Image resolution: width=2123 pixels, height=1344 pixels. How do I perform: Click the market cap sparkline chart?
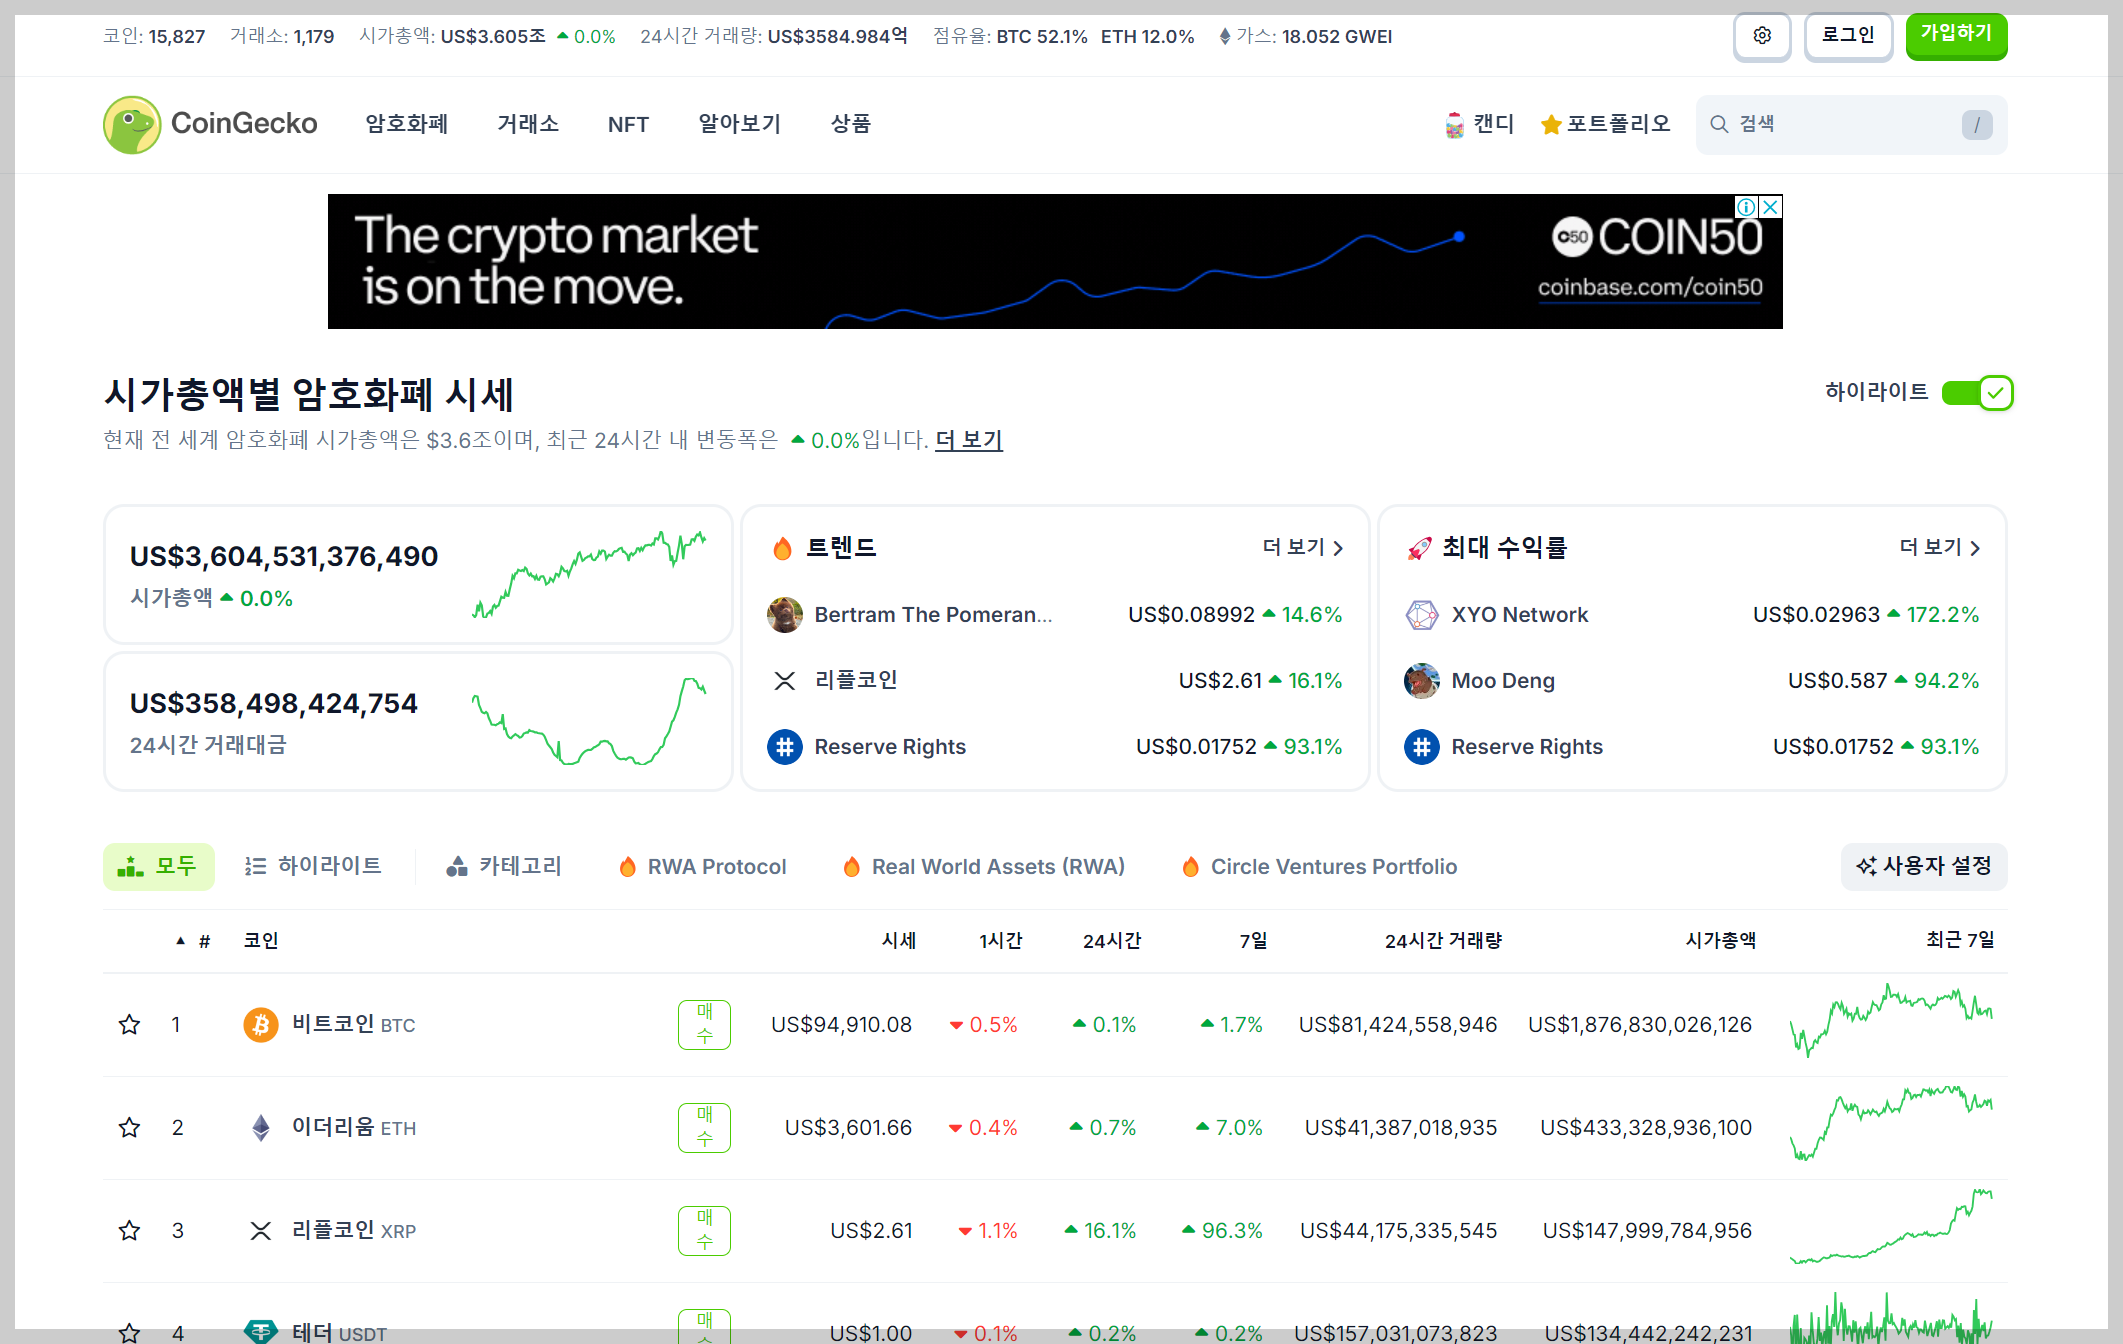[x=590, y=575]
